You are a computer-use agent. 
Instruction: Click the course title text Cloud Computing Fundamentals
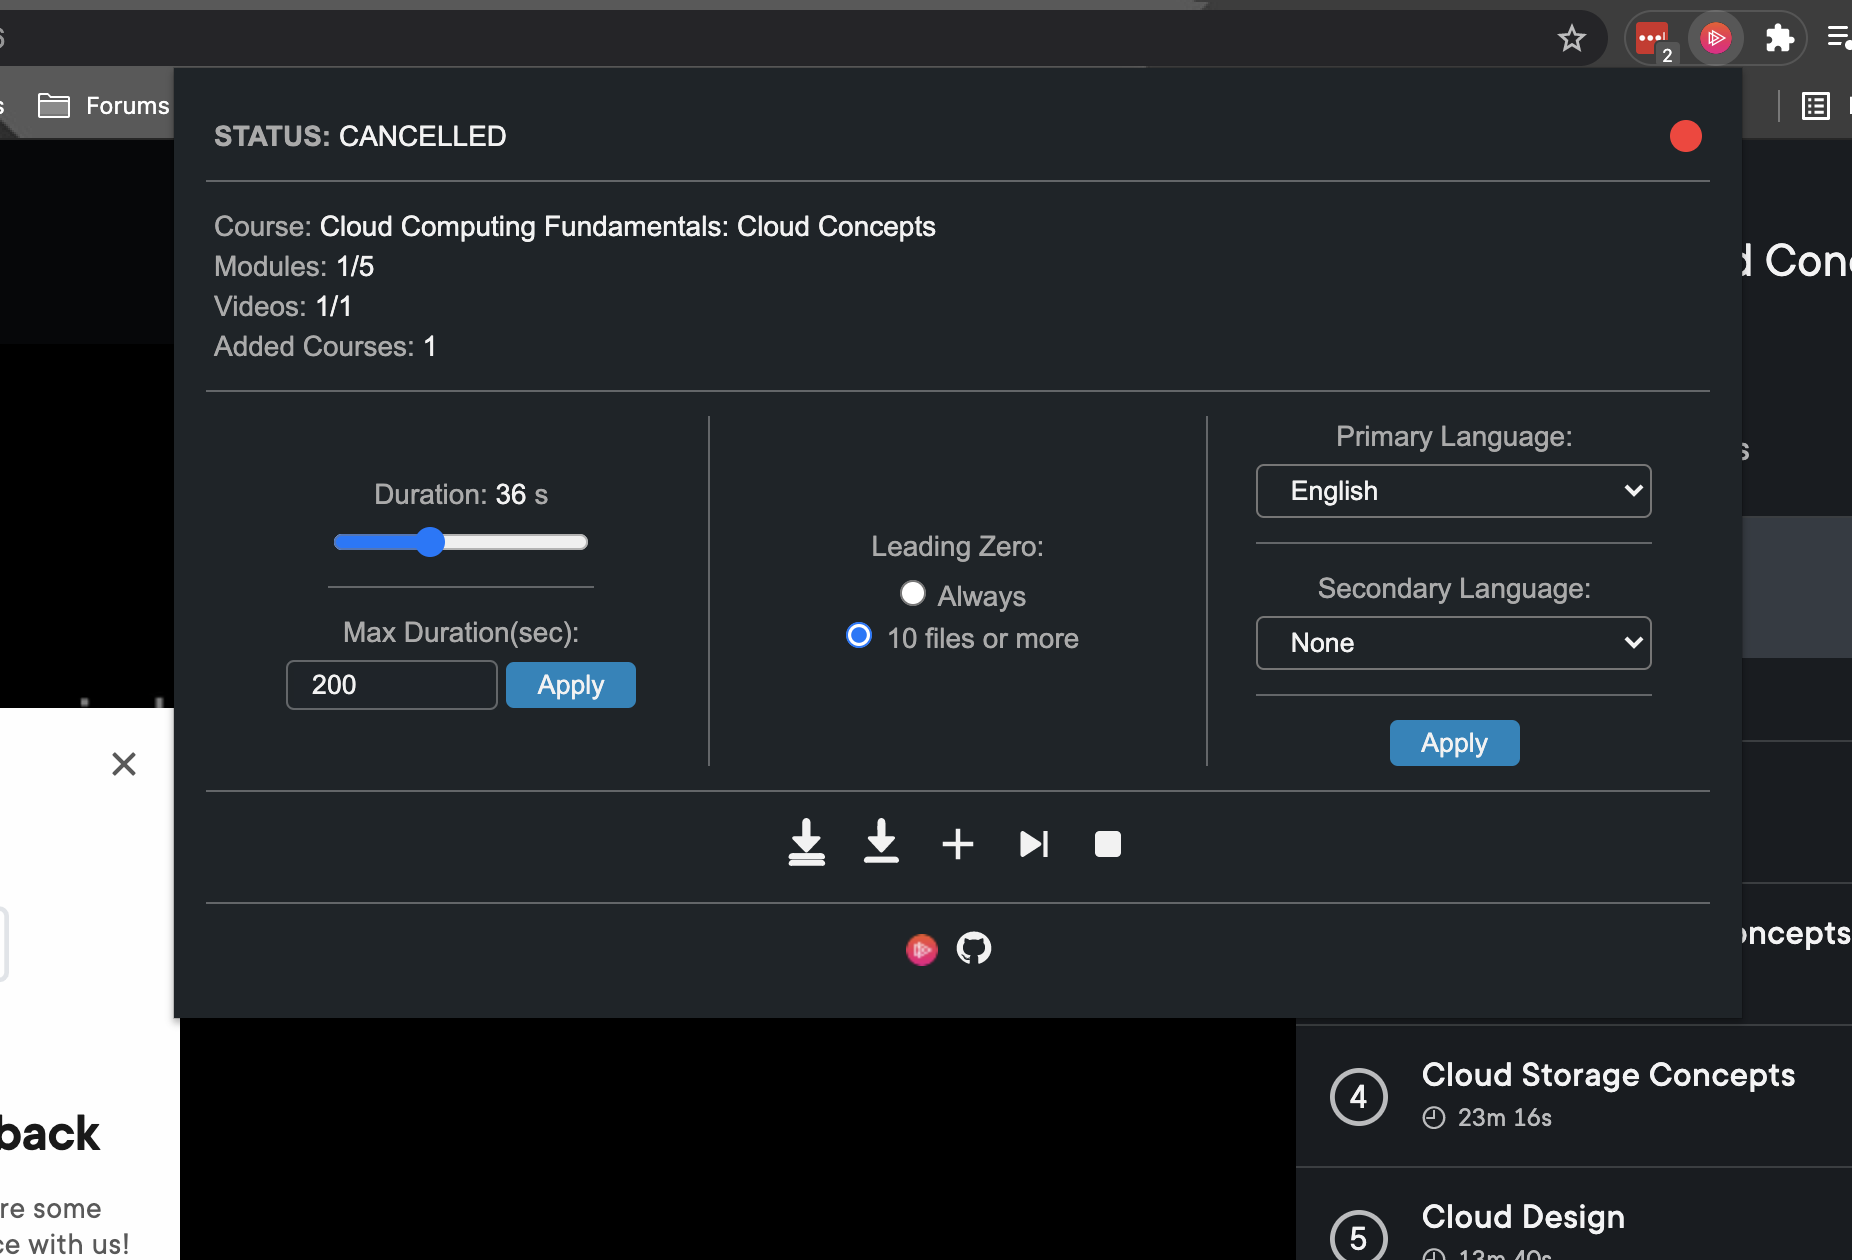628,227
